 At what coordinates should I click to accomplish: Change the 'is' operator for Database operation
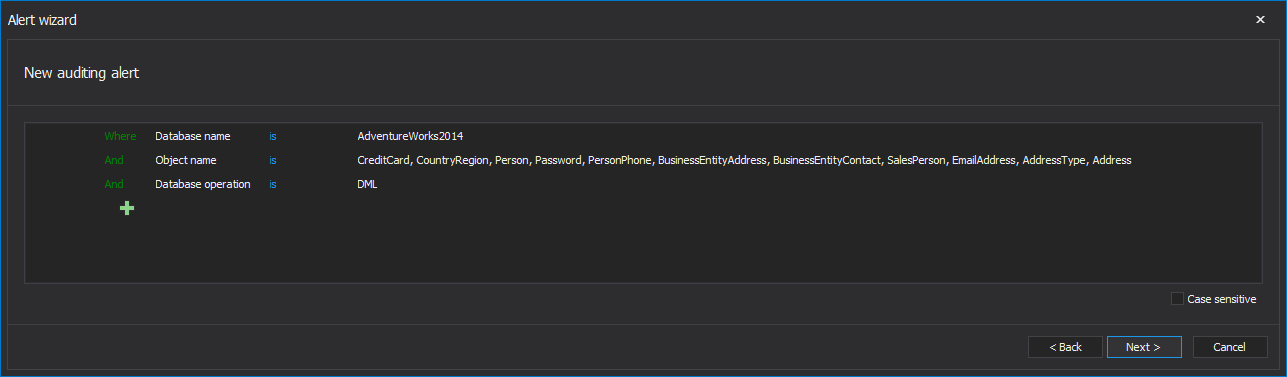(273, 184)
